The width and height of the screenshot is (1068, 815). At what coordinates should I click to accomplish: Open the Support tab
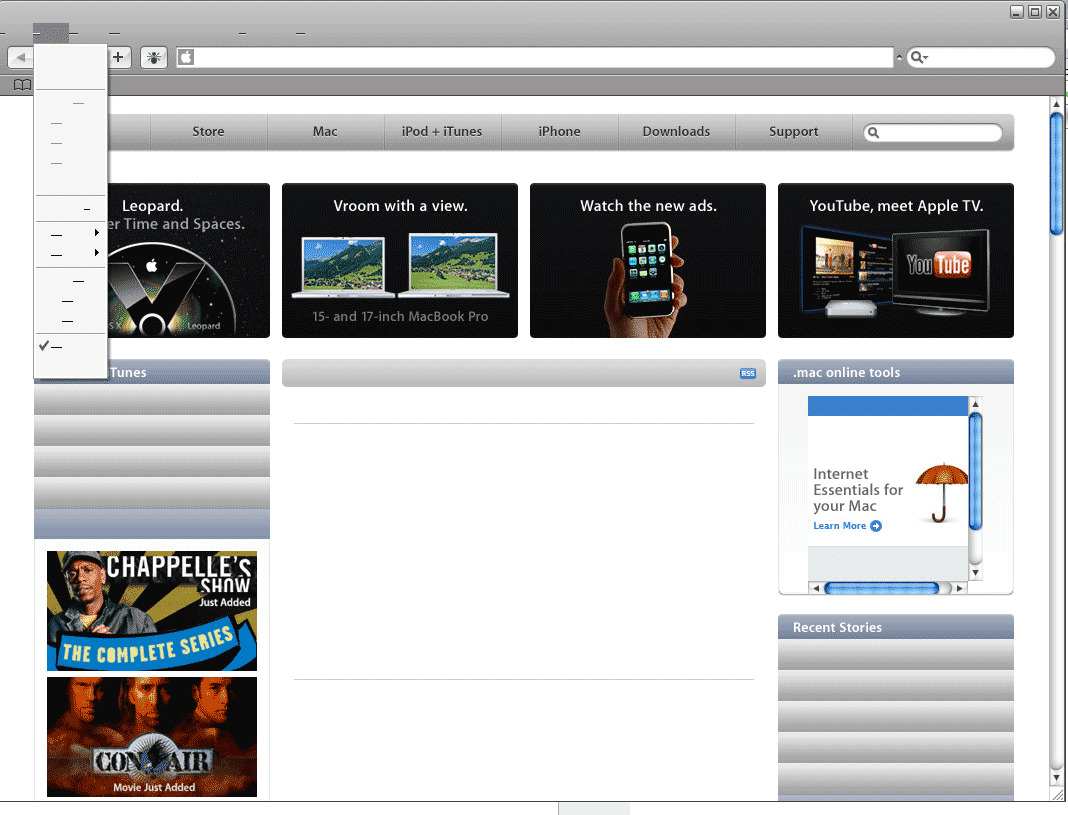click(794, 131)
